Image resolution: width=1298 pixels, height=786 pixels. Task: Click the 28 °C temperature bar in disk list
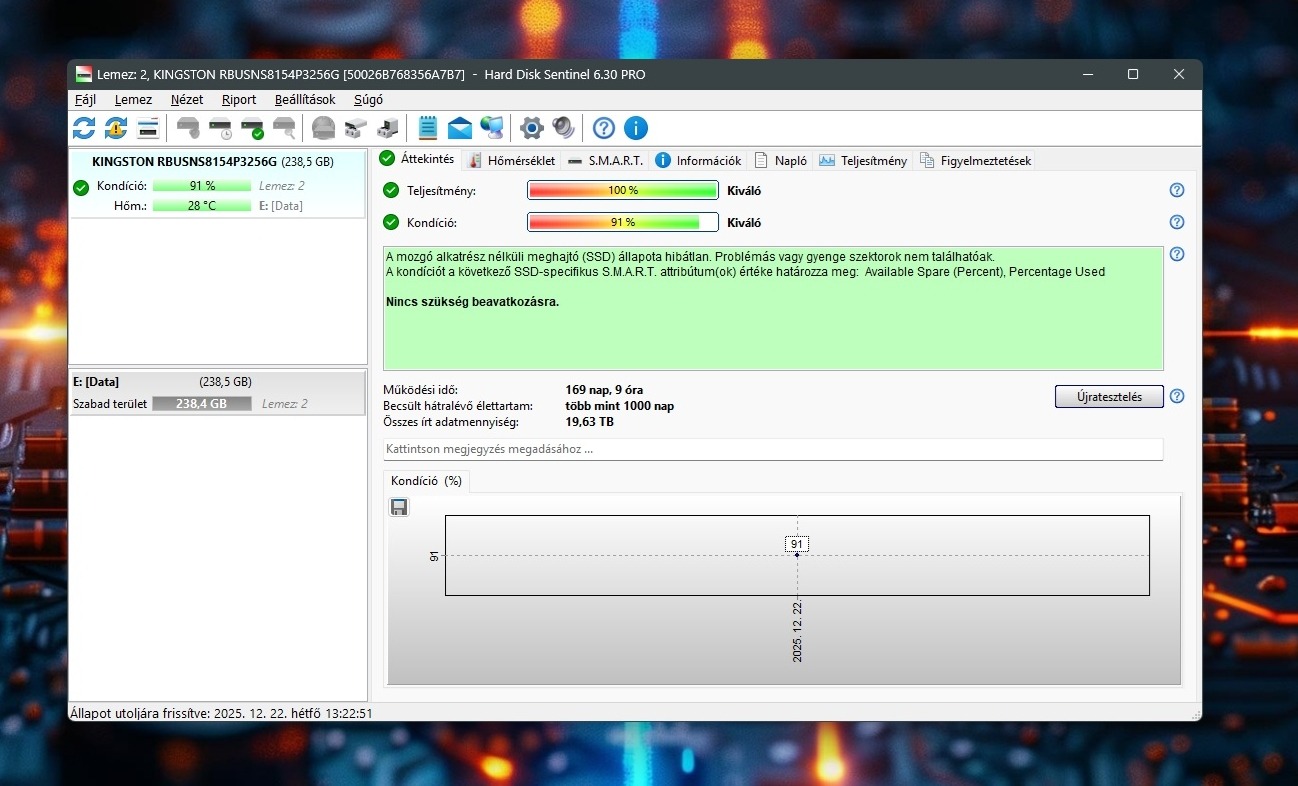202,206
